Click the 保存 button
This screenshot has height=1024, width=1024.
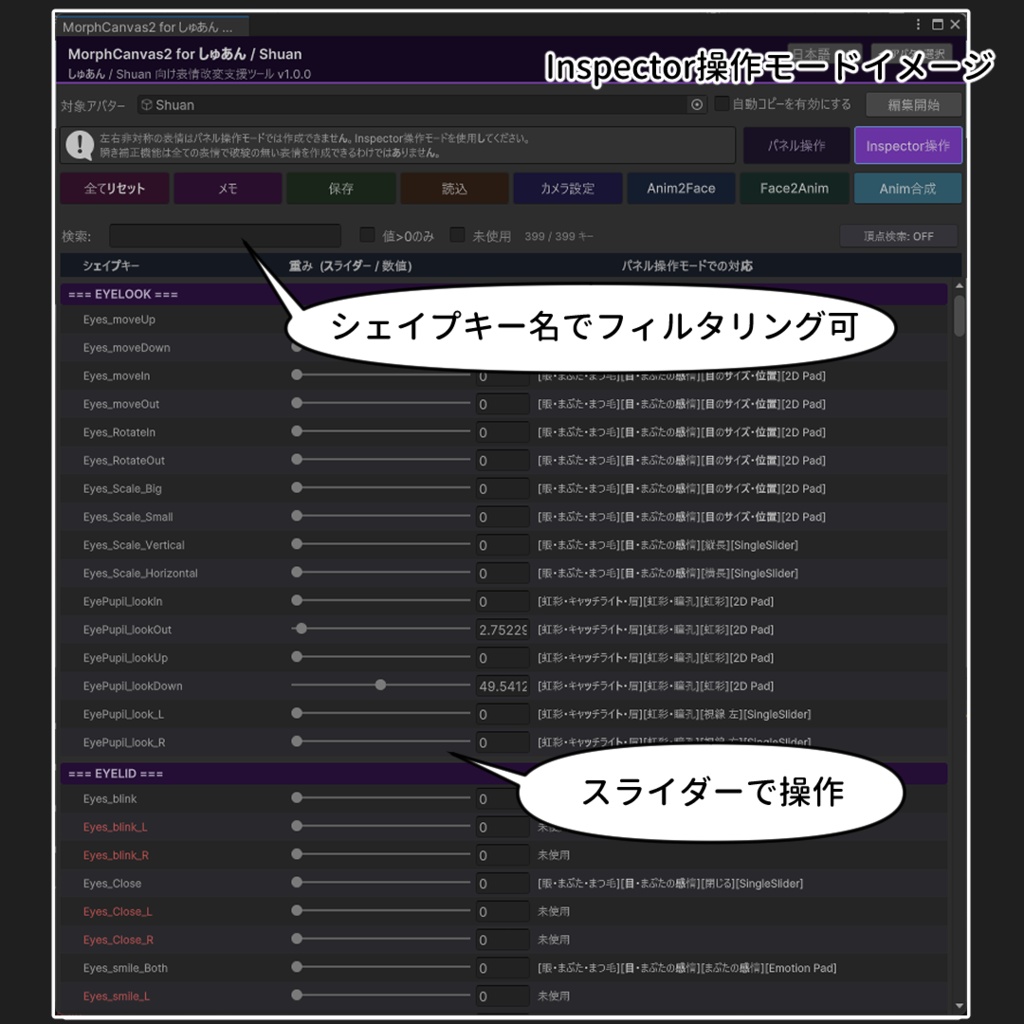[x=341, y=189]
